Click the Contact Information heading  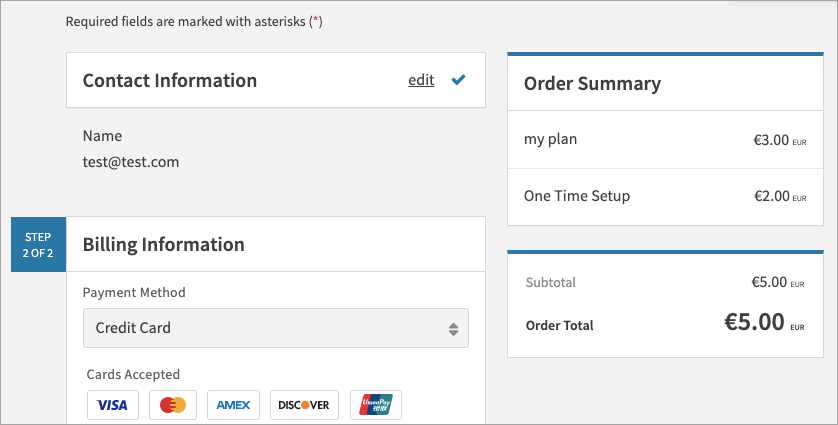click(170, 80)
